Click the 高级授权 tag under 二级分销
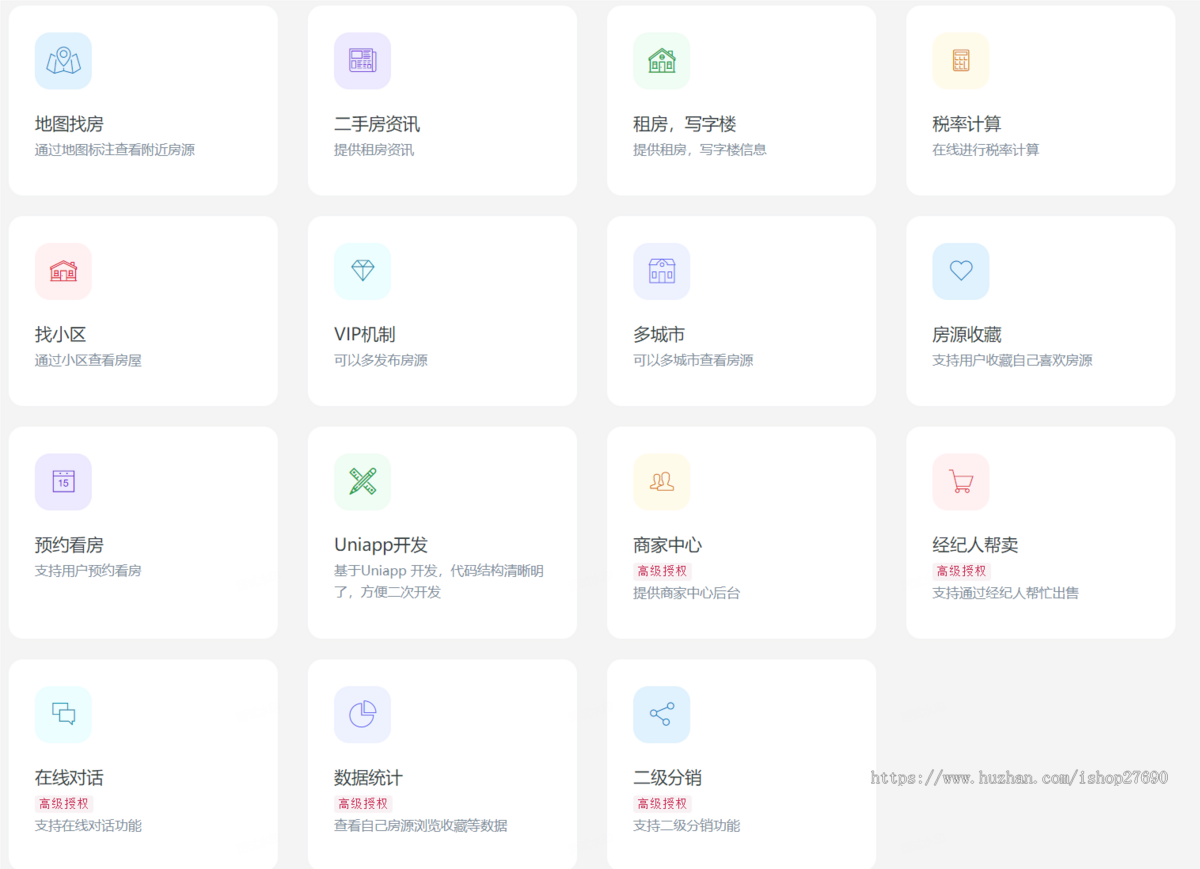Viewport: 1200px width, 869px height. coord(662,803)
